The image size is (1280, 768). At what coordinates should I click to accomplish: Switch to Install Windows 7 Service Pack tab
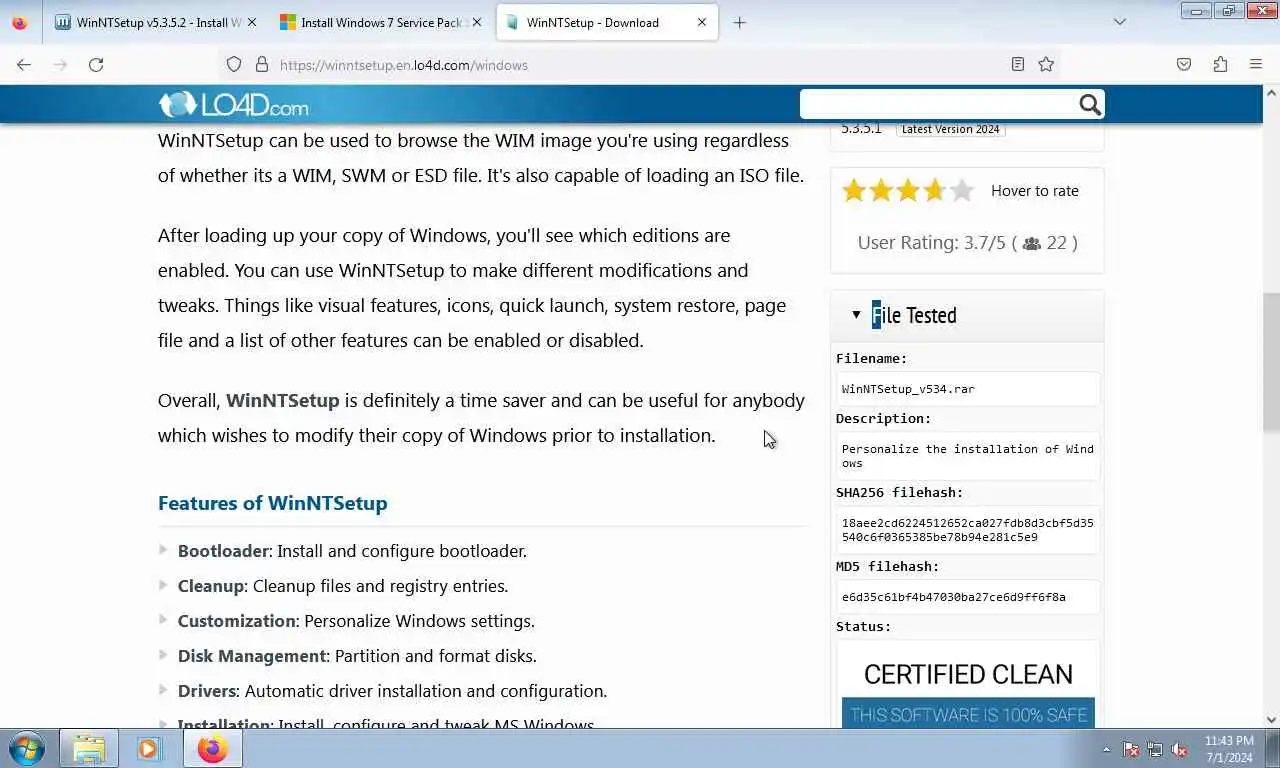click(381, 22)
